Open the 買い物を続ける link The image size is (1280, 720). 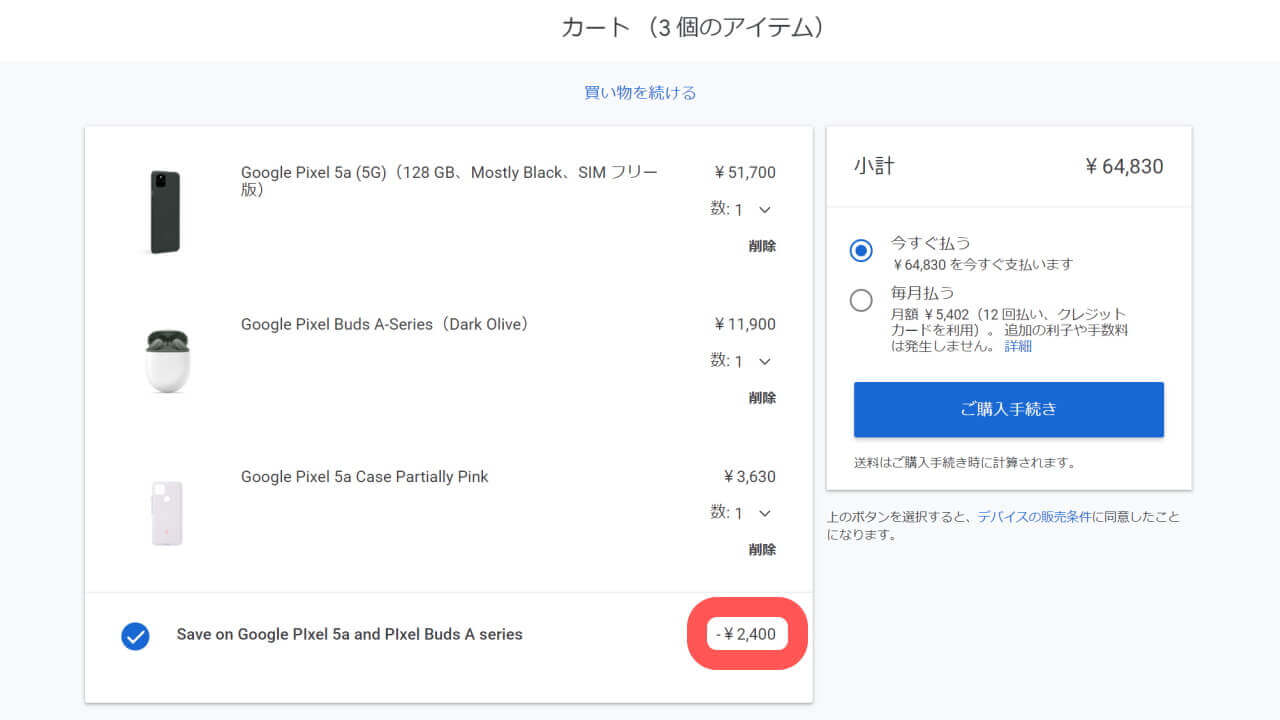tap(639, 91)
